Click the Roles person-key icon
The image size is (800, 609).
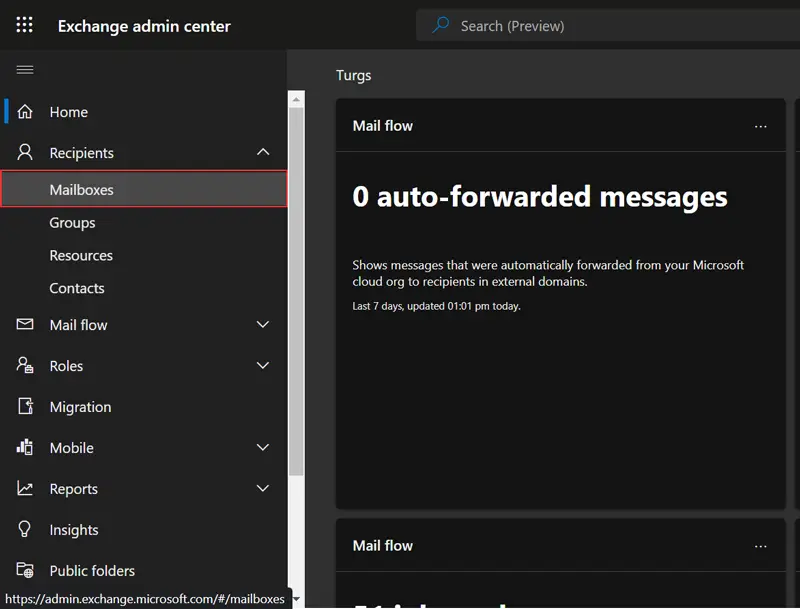click(25, 366)
